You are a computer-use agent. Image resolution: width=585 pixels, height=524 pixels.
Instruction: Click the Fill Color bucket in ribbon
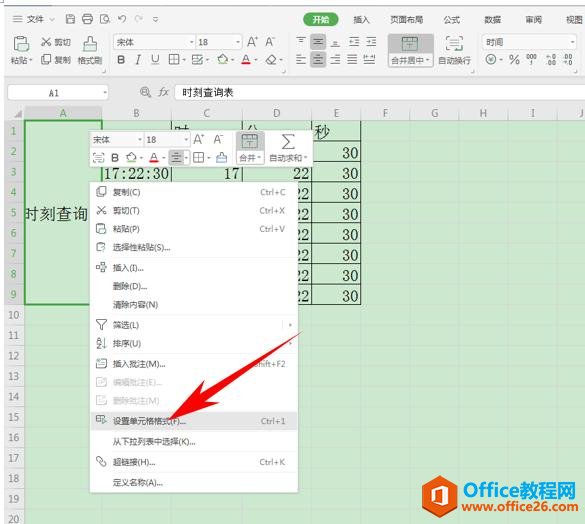click(x=223, y=59)
